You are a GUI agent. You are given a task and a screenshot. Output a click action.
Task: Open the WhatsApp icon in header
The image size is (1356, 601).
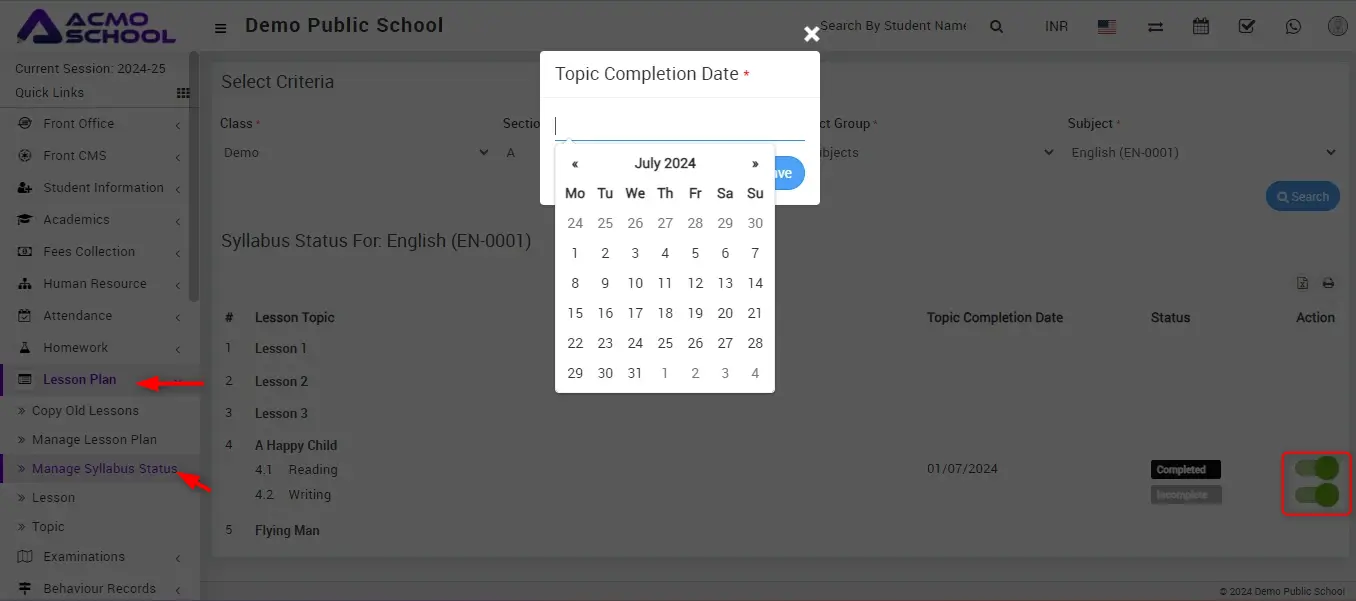[x=1294, y=27]
